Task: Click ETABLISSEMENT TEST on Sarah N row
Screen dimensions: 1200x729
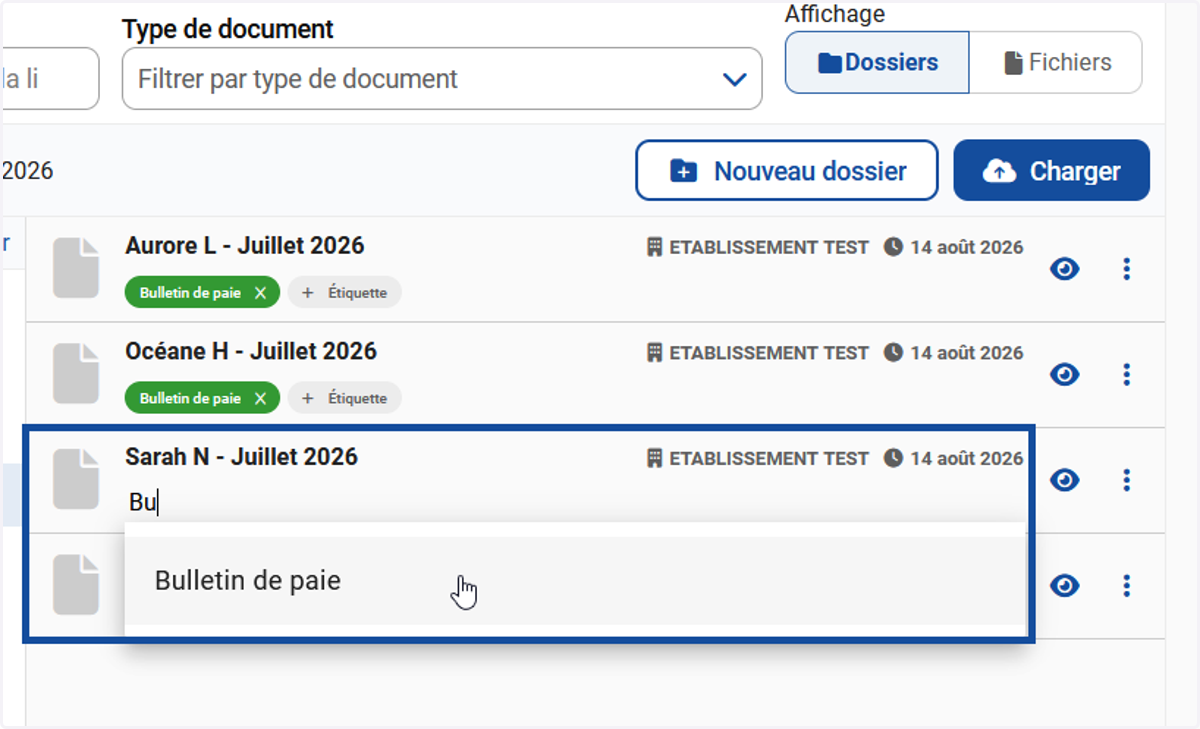Action: click(x=758, y=458)
